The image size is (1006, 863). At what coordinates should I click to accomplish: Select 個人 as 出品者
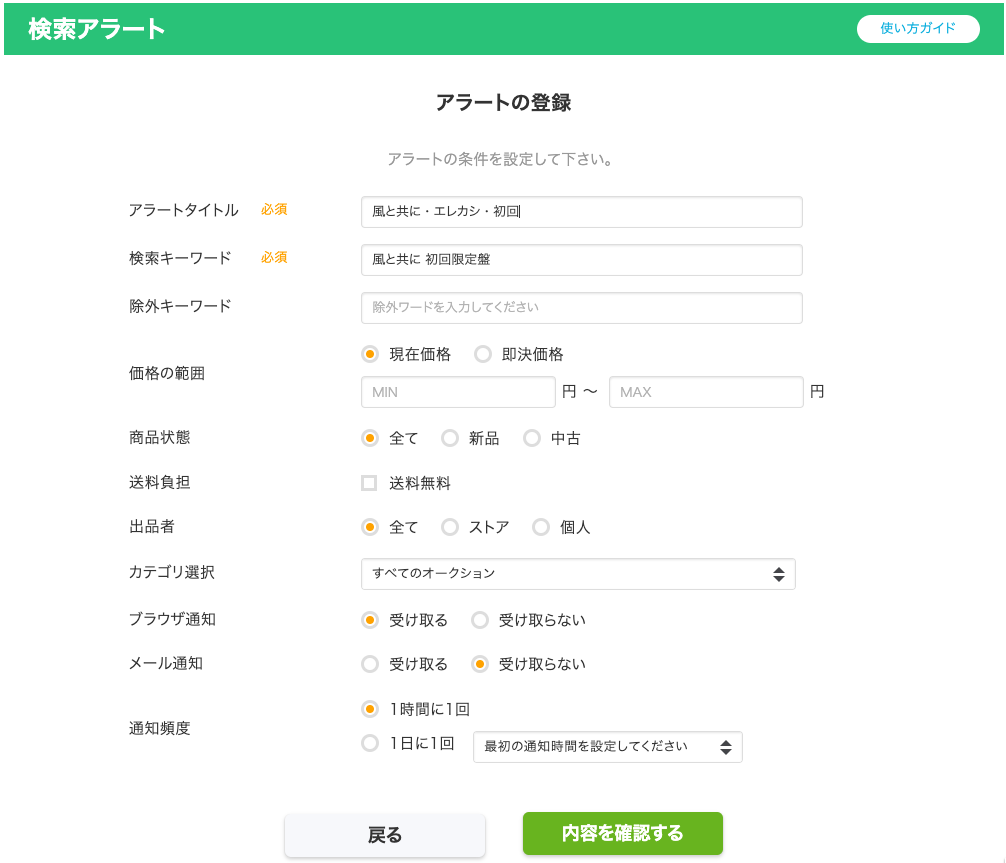pos(541,527)
